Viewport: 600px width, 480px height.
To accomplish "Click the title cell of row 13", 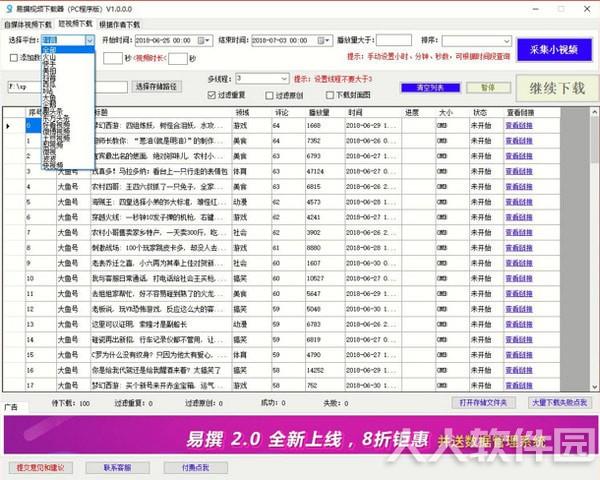I will pyautogui.click(x=161, y=325).
